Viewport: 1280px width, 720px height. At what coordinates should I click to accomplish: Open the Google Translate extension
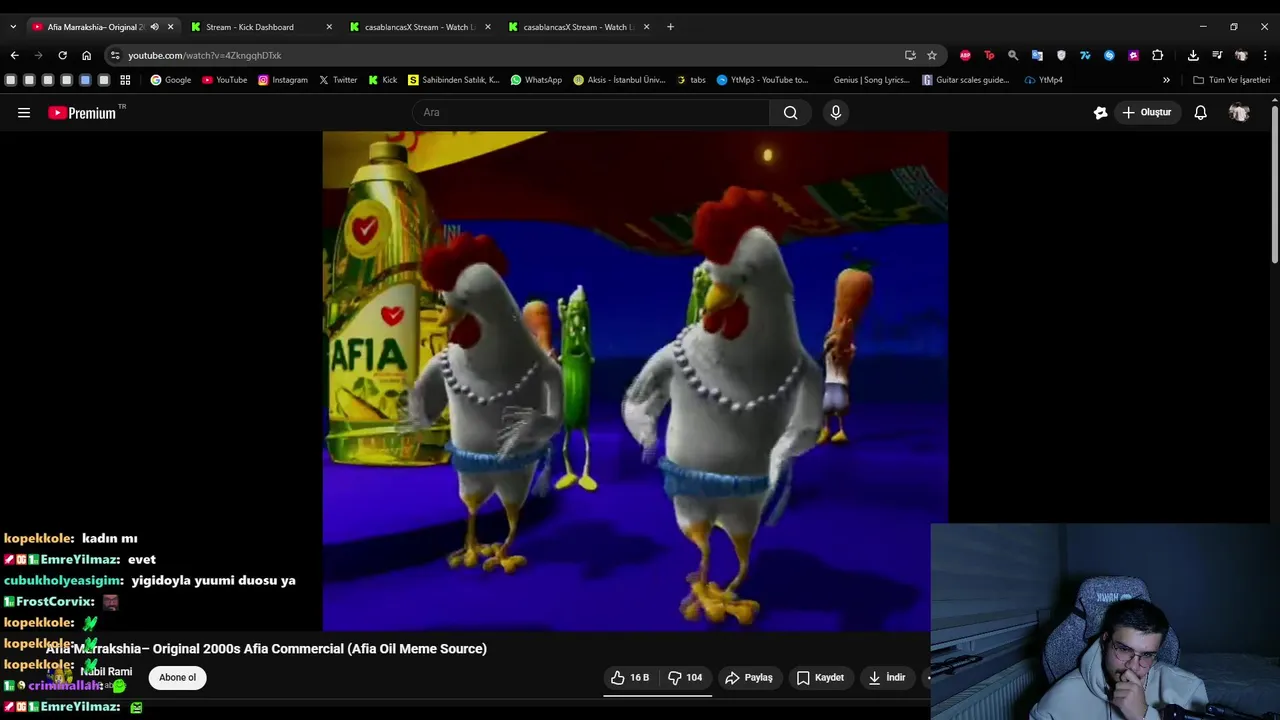[1037, 55]
